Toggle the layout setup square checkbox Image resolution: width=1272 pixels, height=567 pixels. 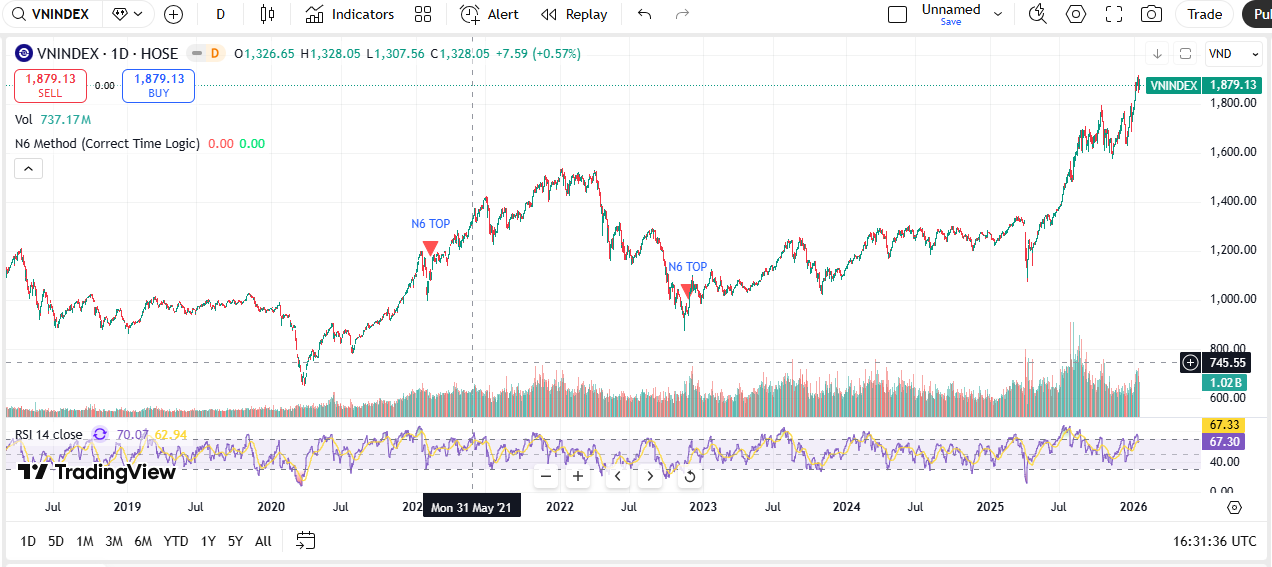897,14
